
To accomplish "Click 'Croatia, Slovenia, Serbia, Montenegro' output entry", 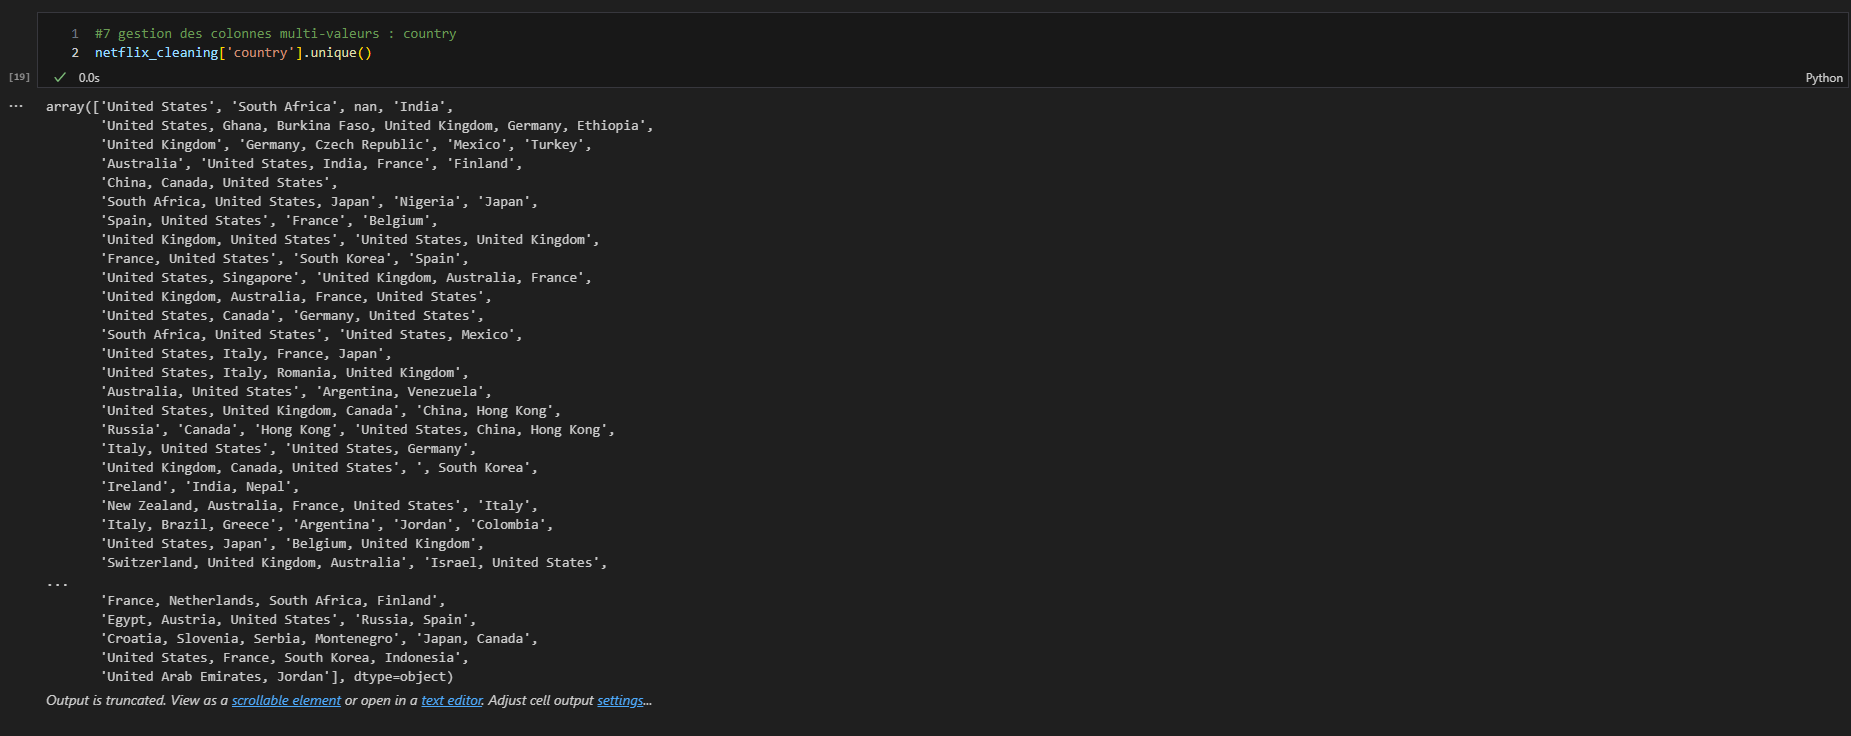I will pos(250,639).
